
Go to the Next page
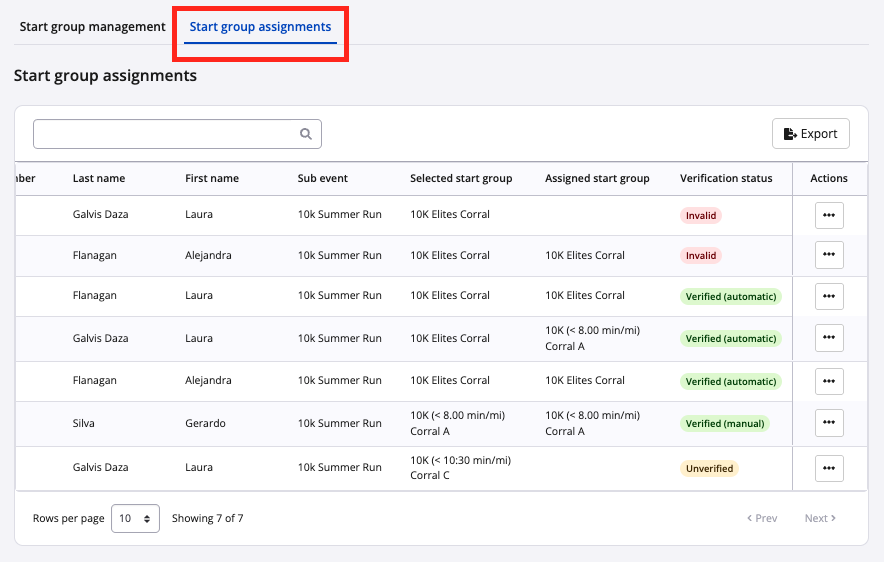coord(820,519)
